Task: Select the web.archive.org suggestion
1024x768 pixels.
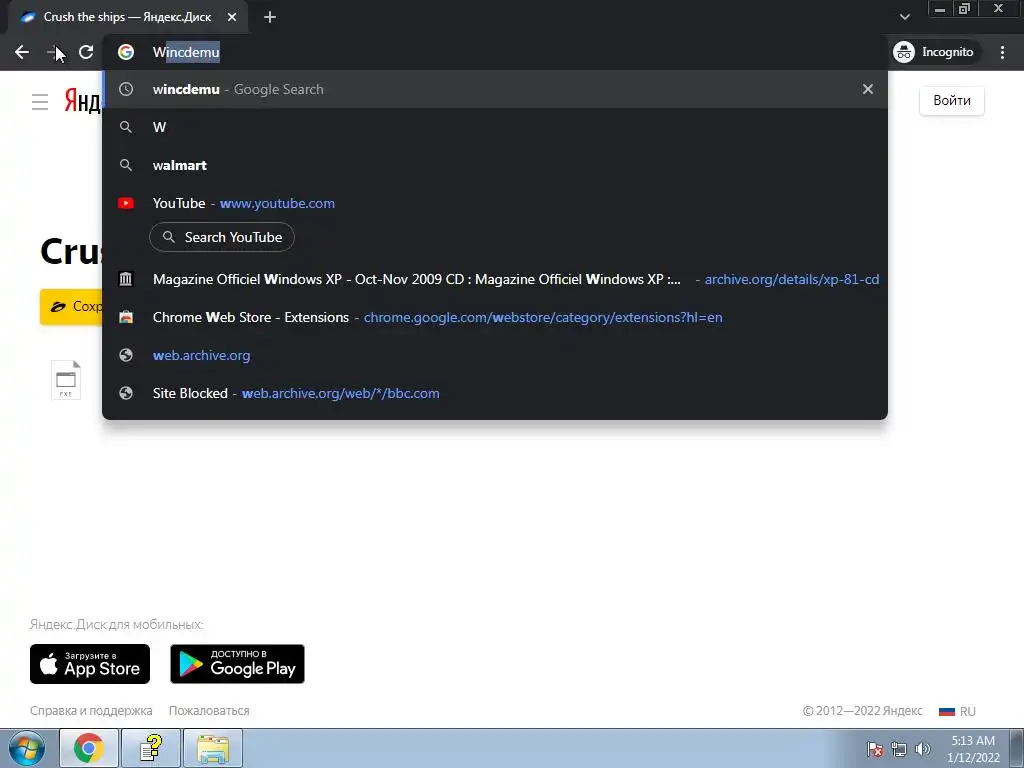Action: click(494, 355)
